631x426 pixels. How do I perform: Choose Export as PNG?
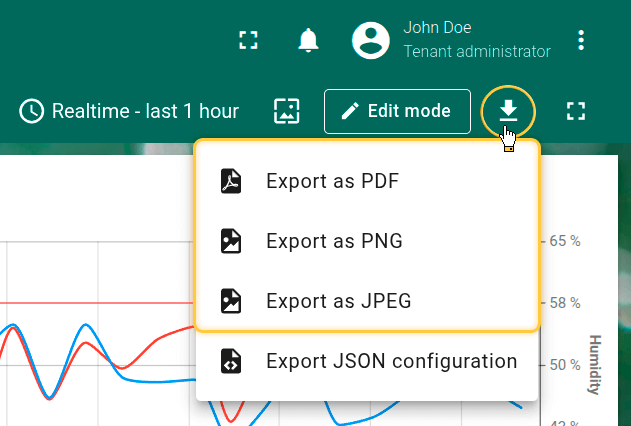pyautogui.click(x=334, y=241)
